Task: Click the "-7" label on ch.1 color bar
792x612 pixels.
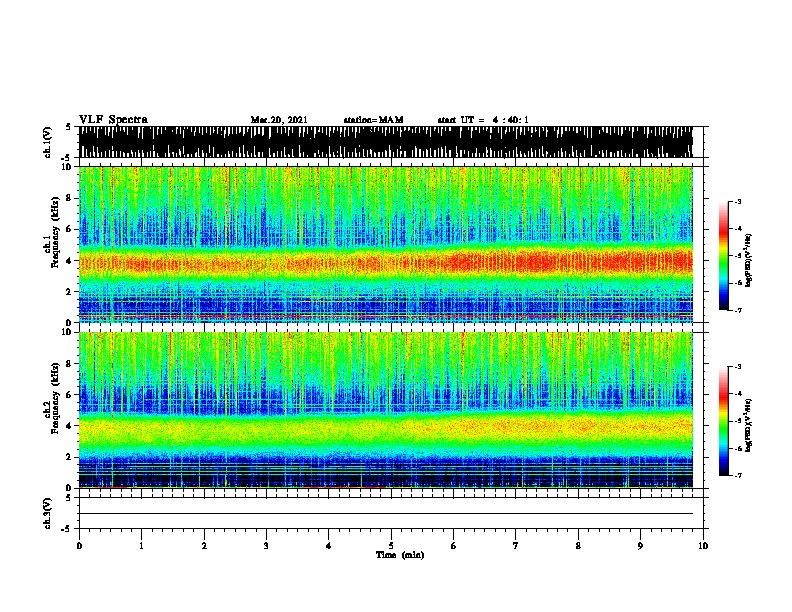Action: point(738,310)
